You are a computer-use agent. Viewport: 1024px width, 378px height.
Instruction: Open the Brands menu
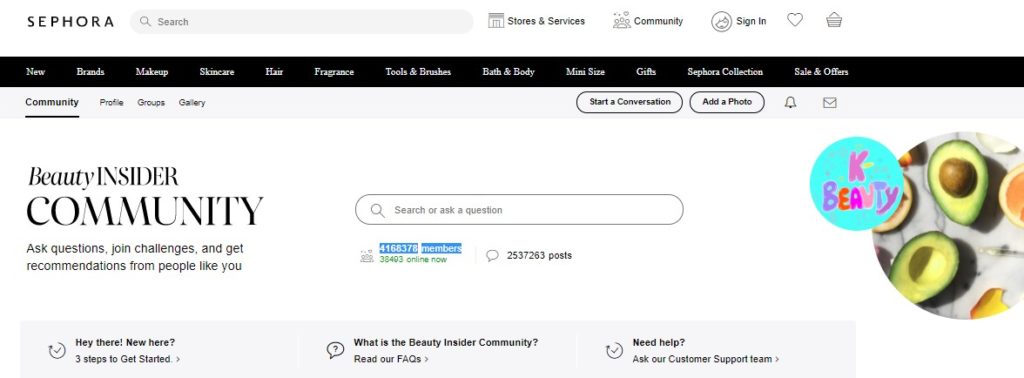pos(90,72)
